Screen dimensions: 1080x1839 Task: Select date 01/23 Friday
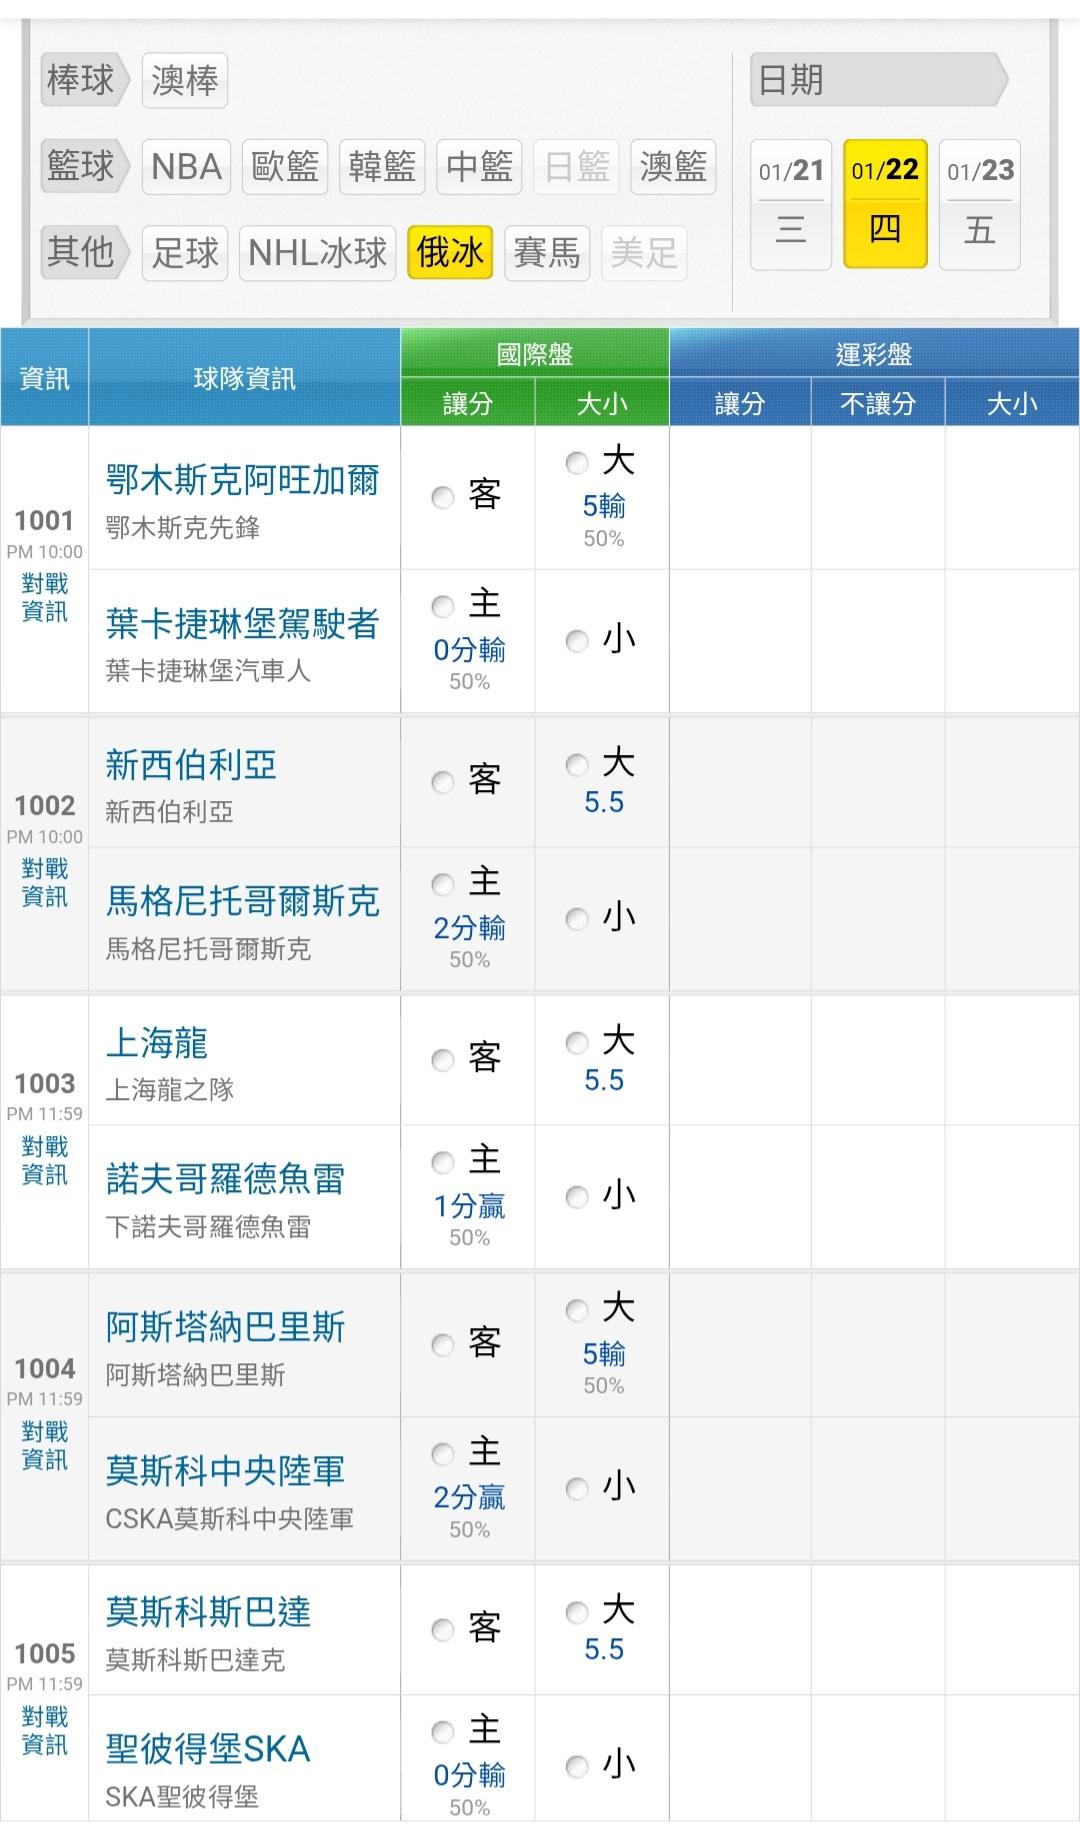pyautogui.click(x=980, y=204)
